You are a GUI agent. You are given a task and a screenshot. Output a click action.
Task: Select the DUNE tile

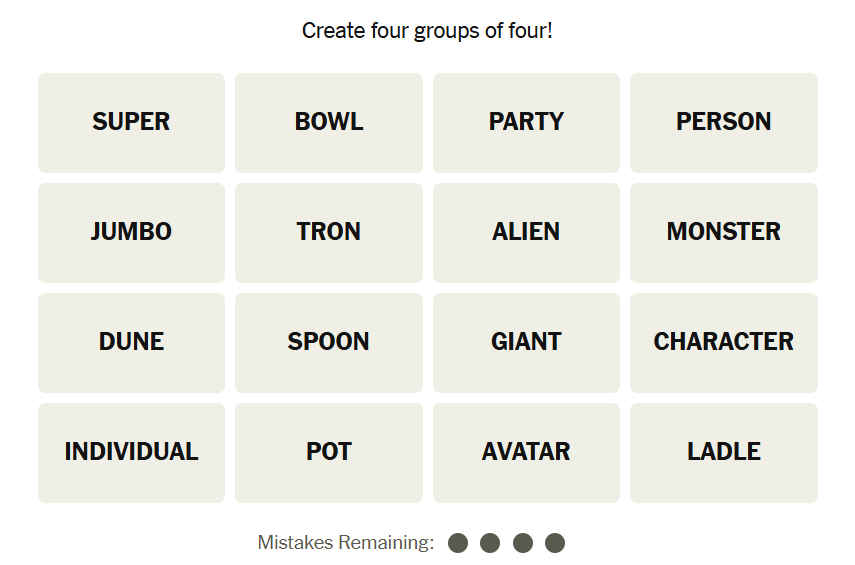131,342
